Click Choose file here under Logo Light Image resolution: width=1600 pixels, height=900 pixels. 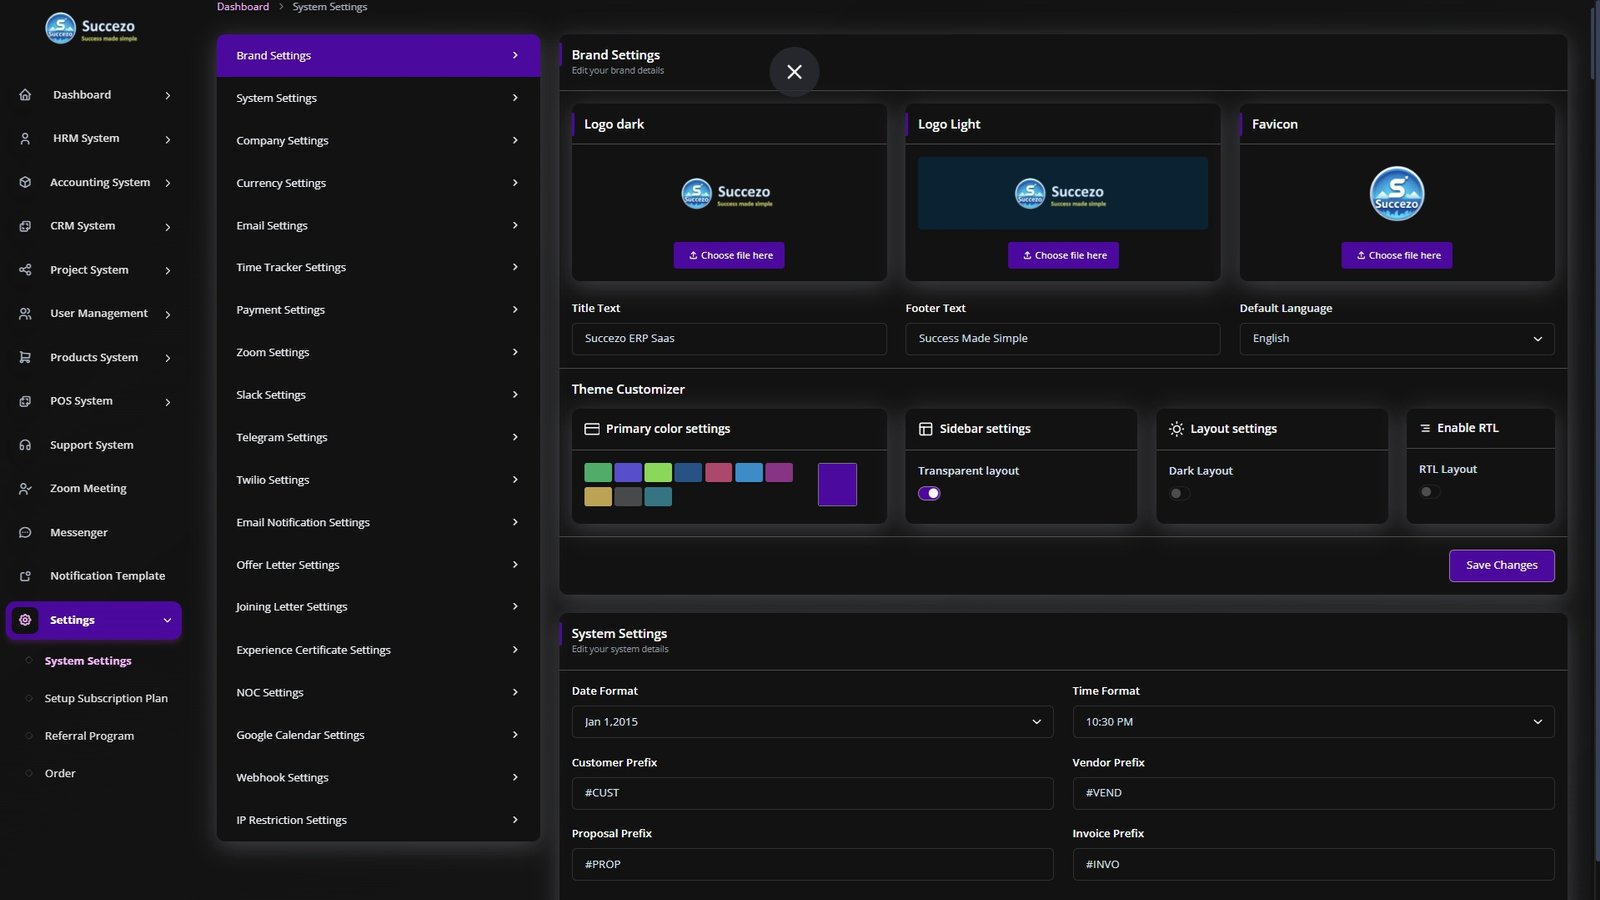coord(1063,255)
